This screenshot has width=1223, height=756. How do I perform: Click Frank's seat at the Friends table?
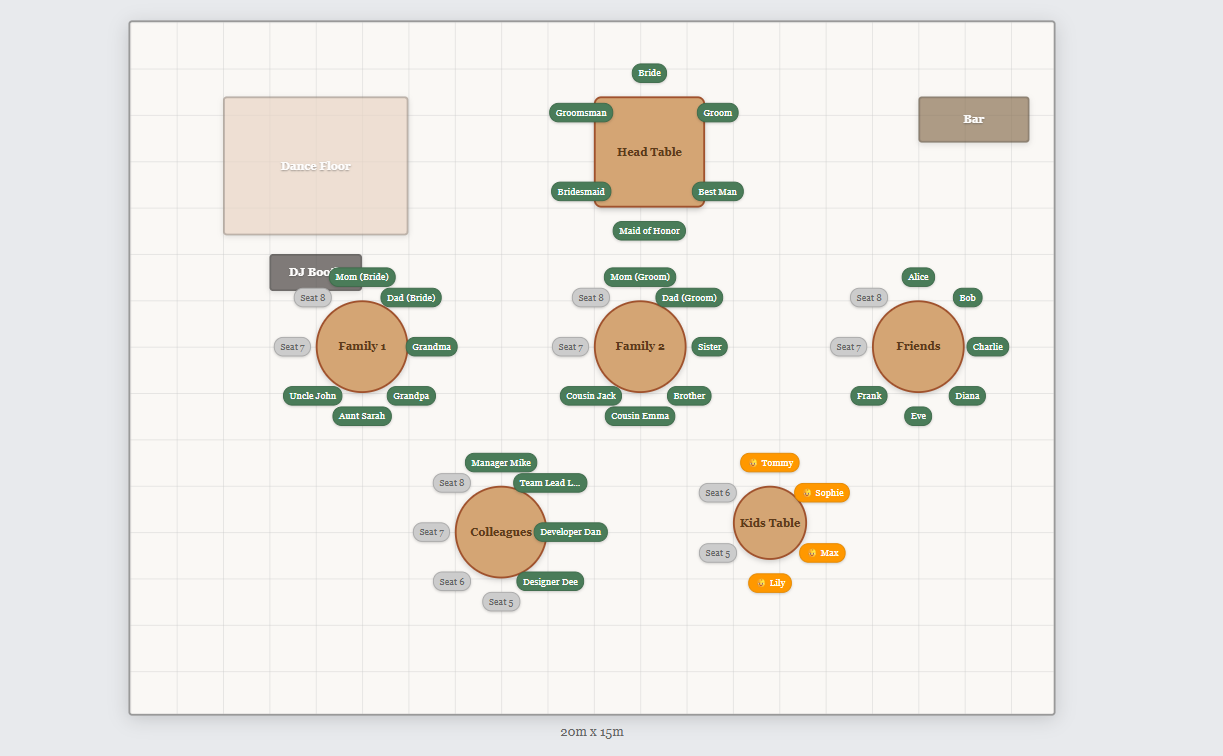pyautogui.click(x=868, y=396)
